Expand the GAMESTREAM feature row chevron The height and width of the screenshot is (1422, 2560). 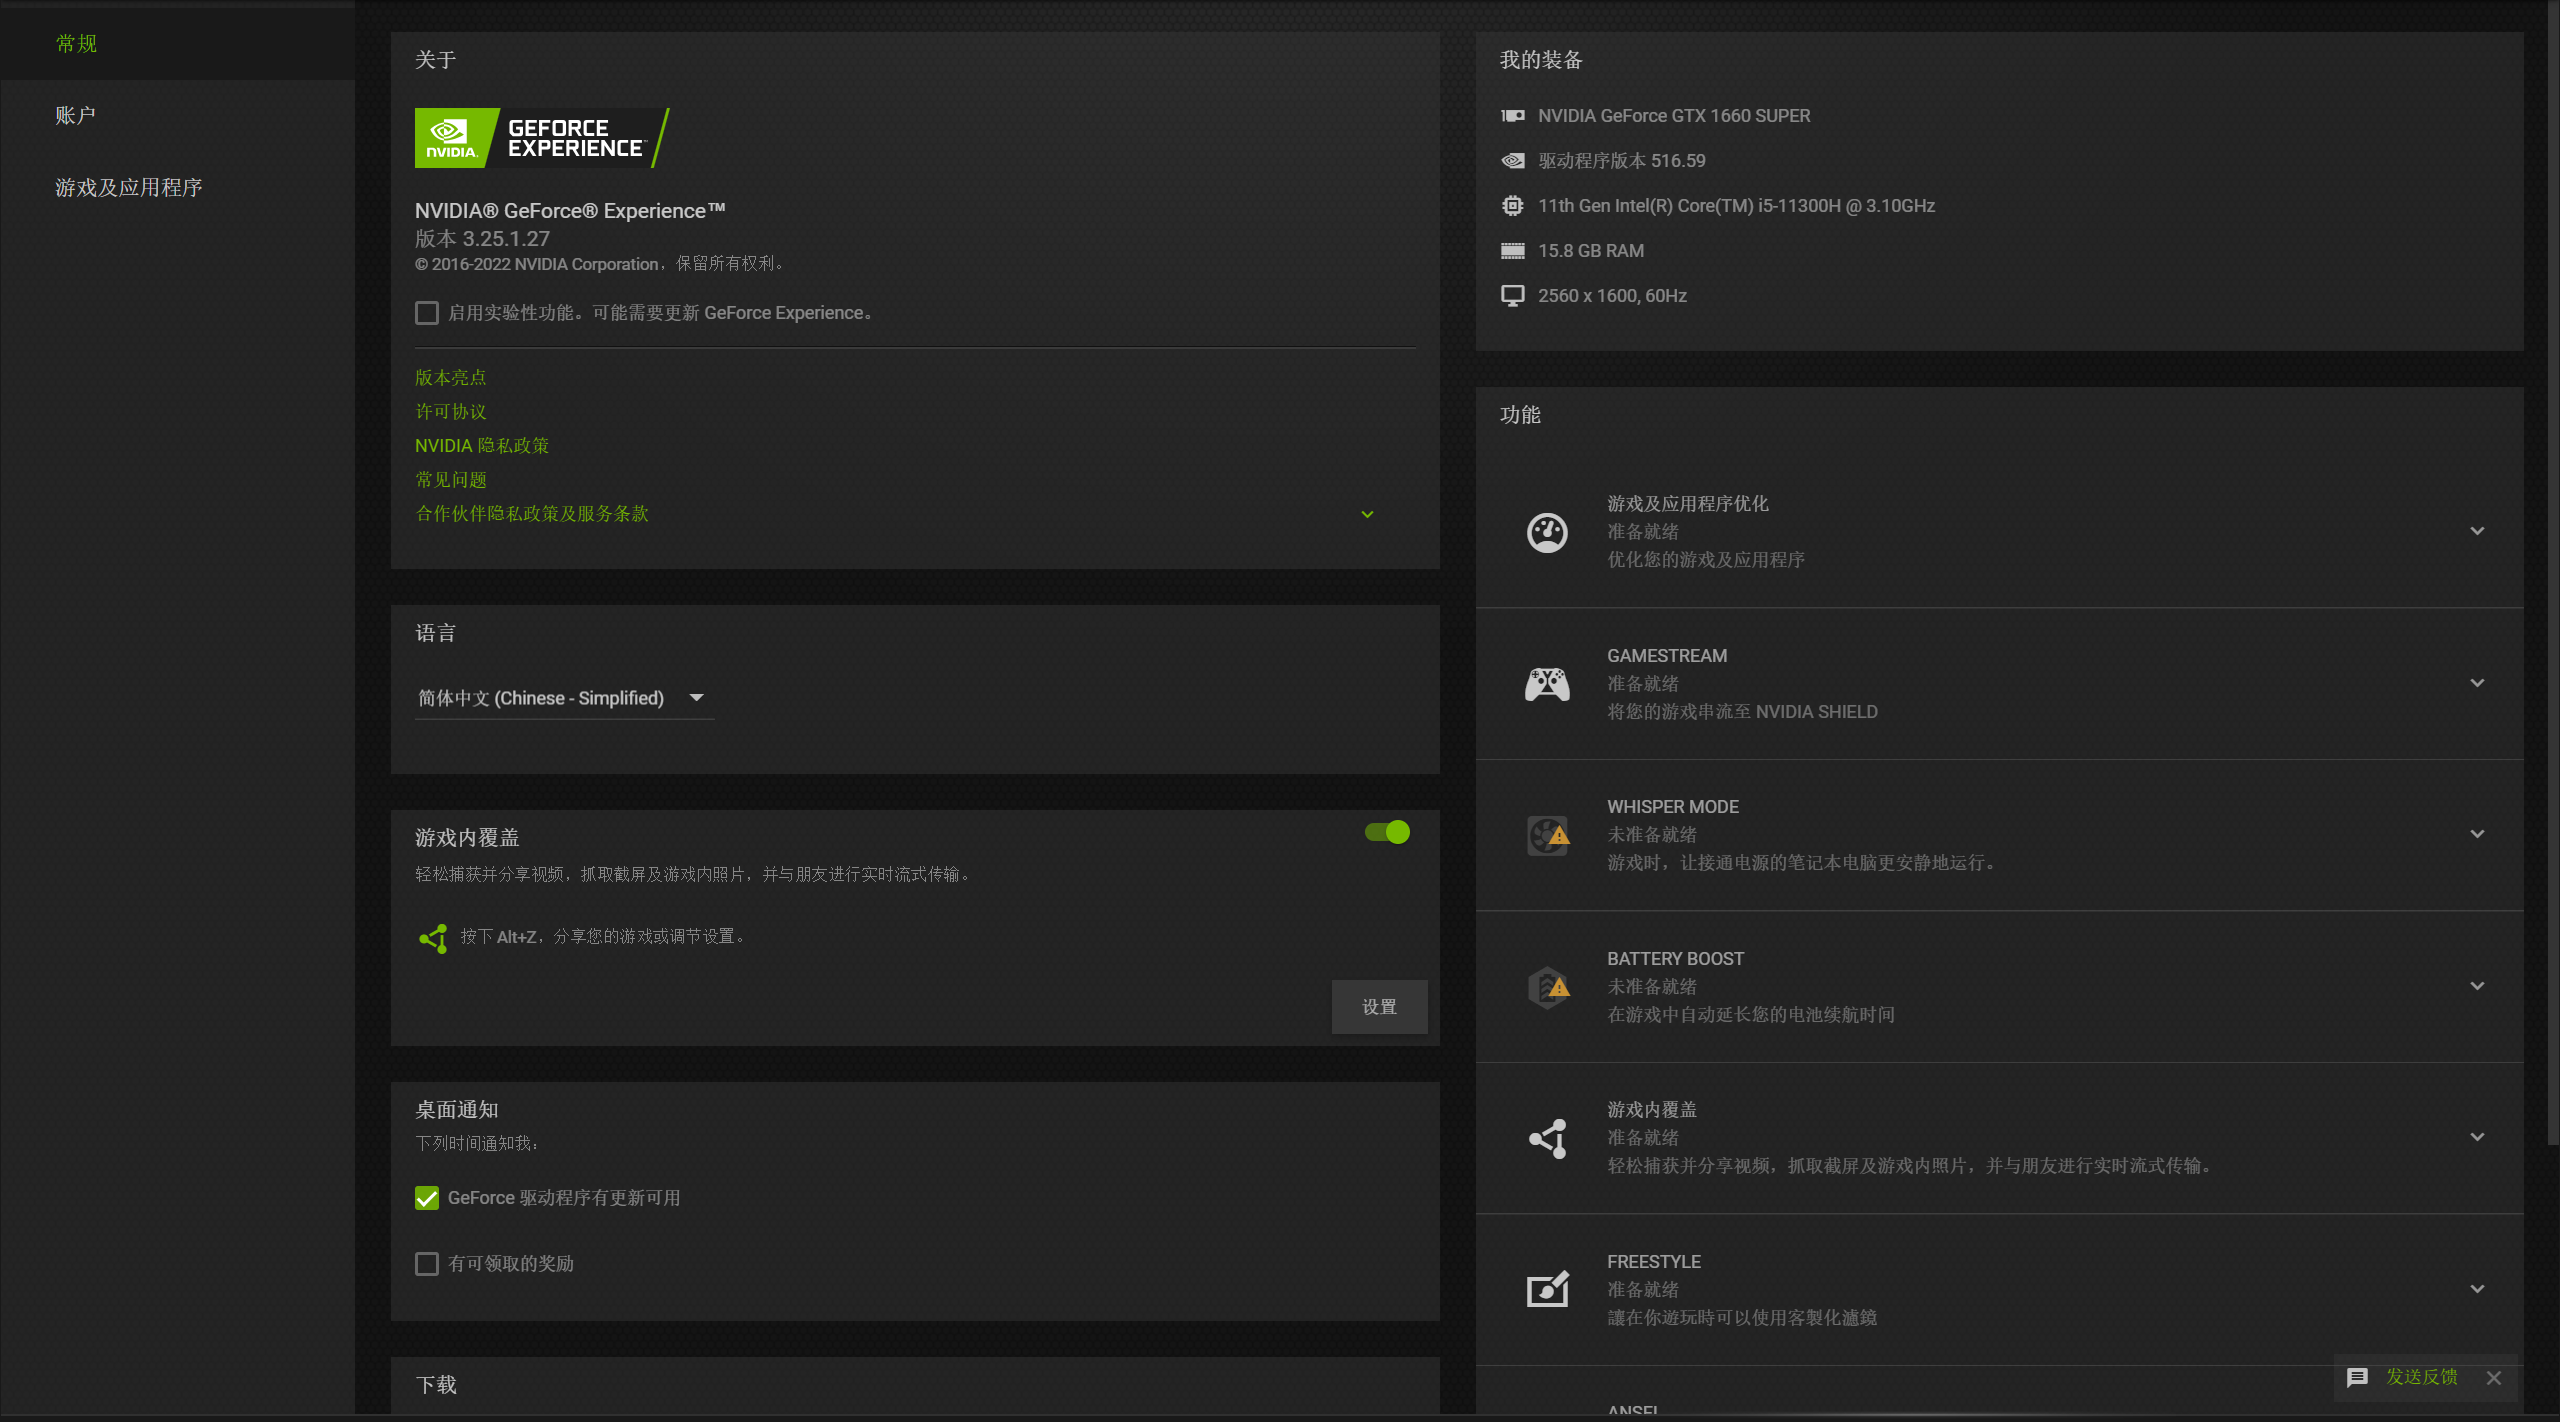coord(2477,683)
